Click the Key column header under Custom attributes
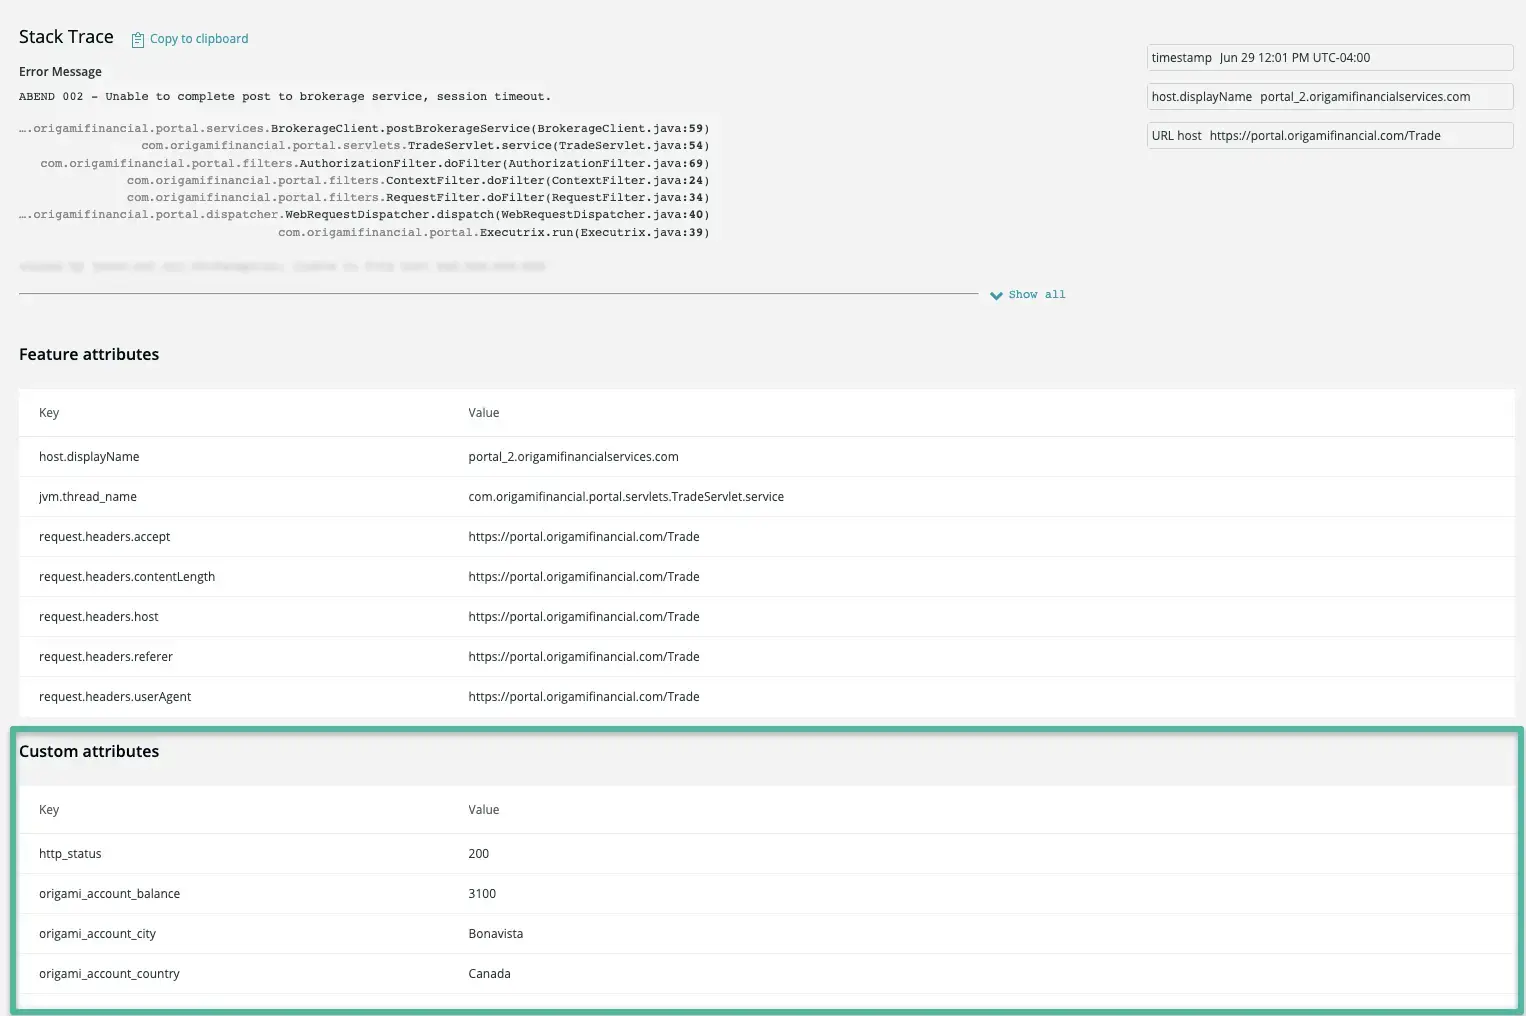The width and height of the screenshot is (1526, 1016). 49,810
